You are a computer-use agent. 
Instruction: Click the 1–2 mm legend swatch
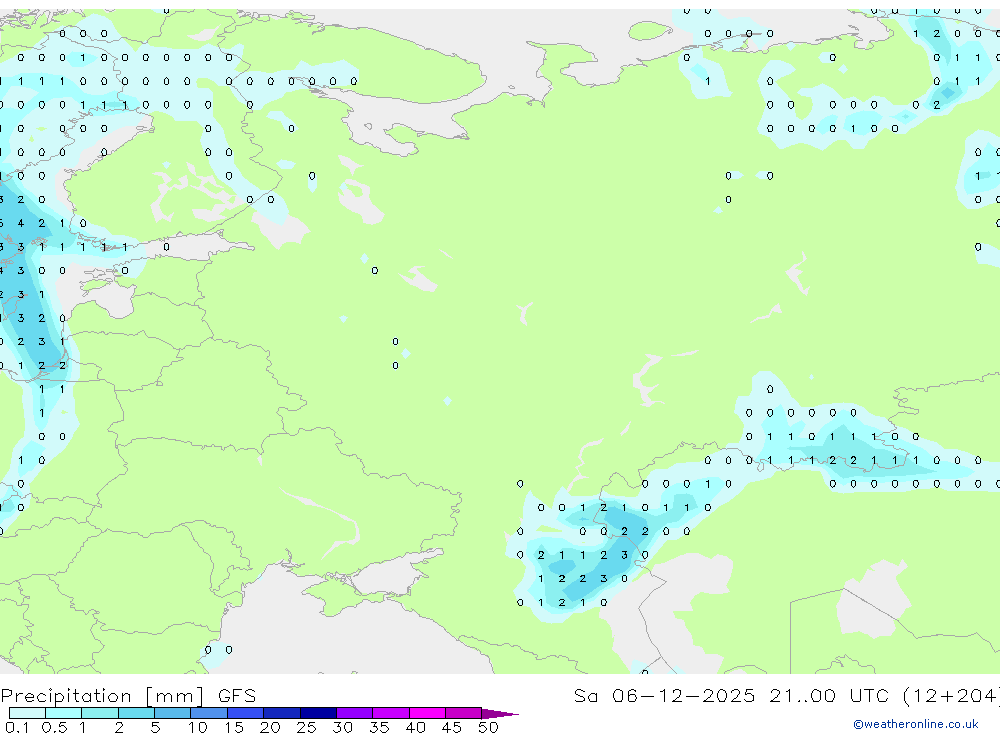(x=100, y=713)
